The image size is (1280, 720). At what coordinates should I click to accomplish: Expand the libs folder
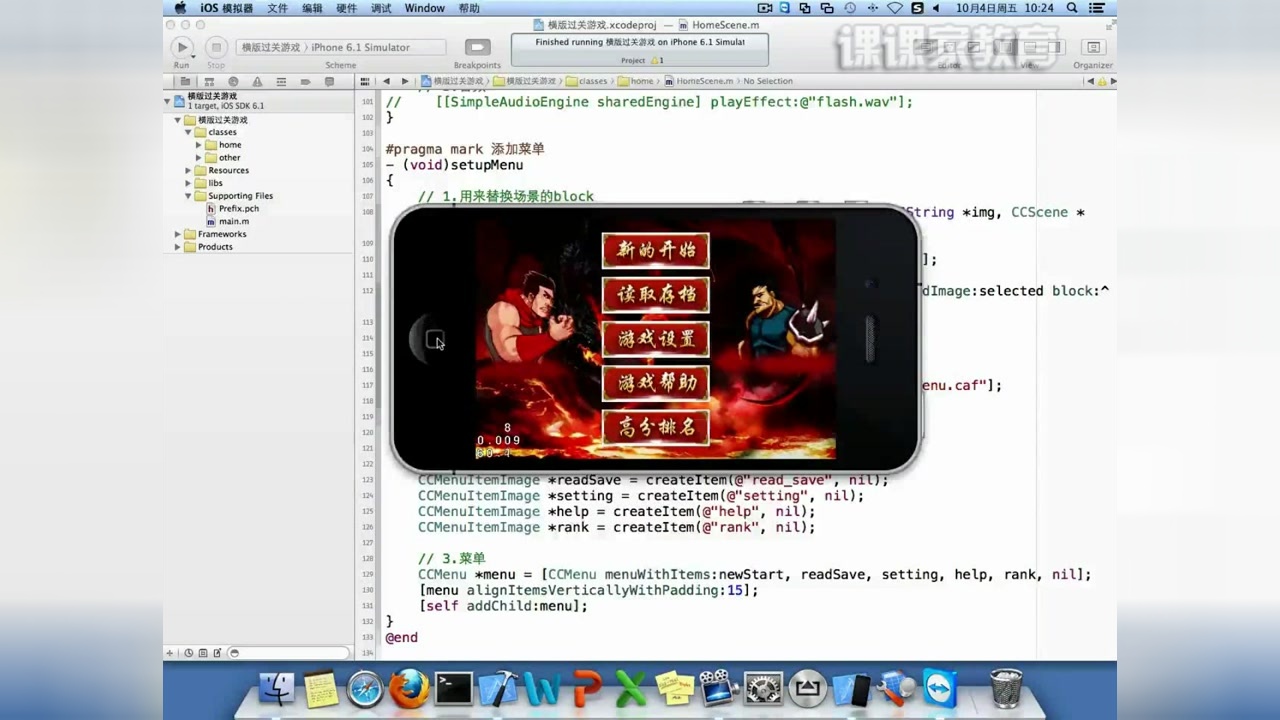188,183
